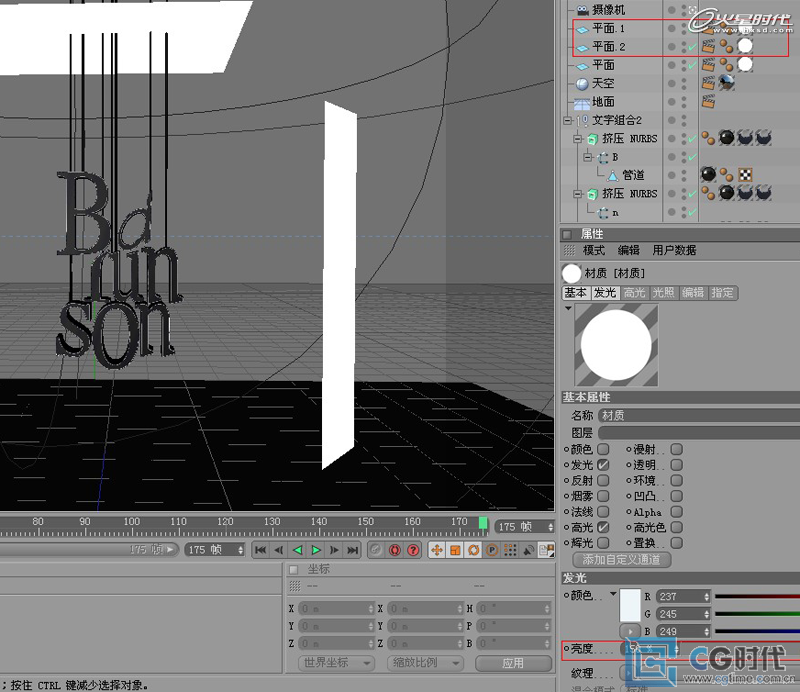Toggle scale keyframe recording icon
This screenshot has width=800, height=692.
[455, 550]
